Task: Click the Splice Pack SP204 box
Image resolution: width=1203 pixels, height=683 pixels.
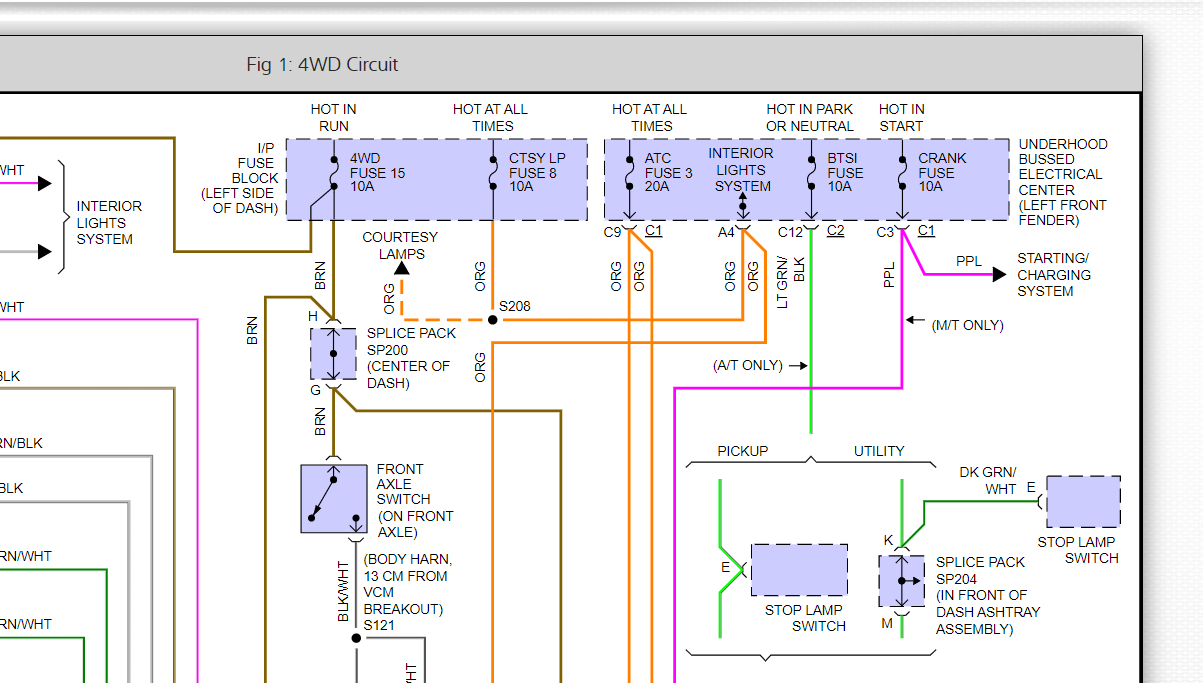Action: pos(901,581)
